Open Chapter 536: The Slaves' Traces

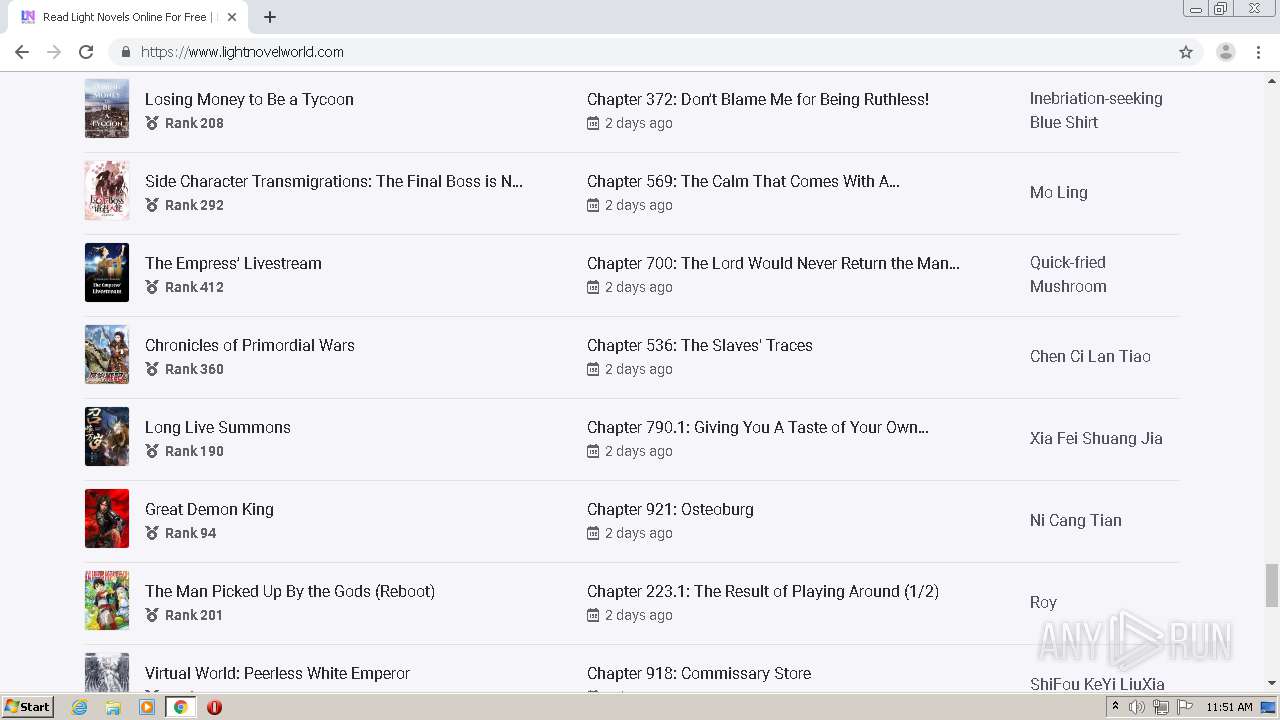point(699,345)
